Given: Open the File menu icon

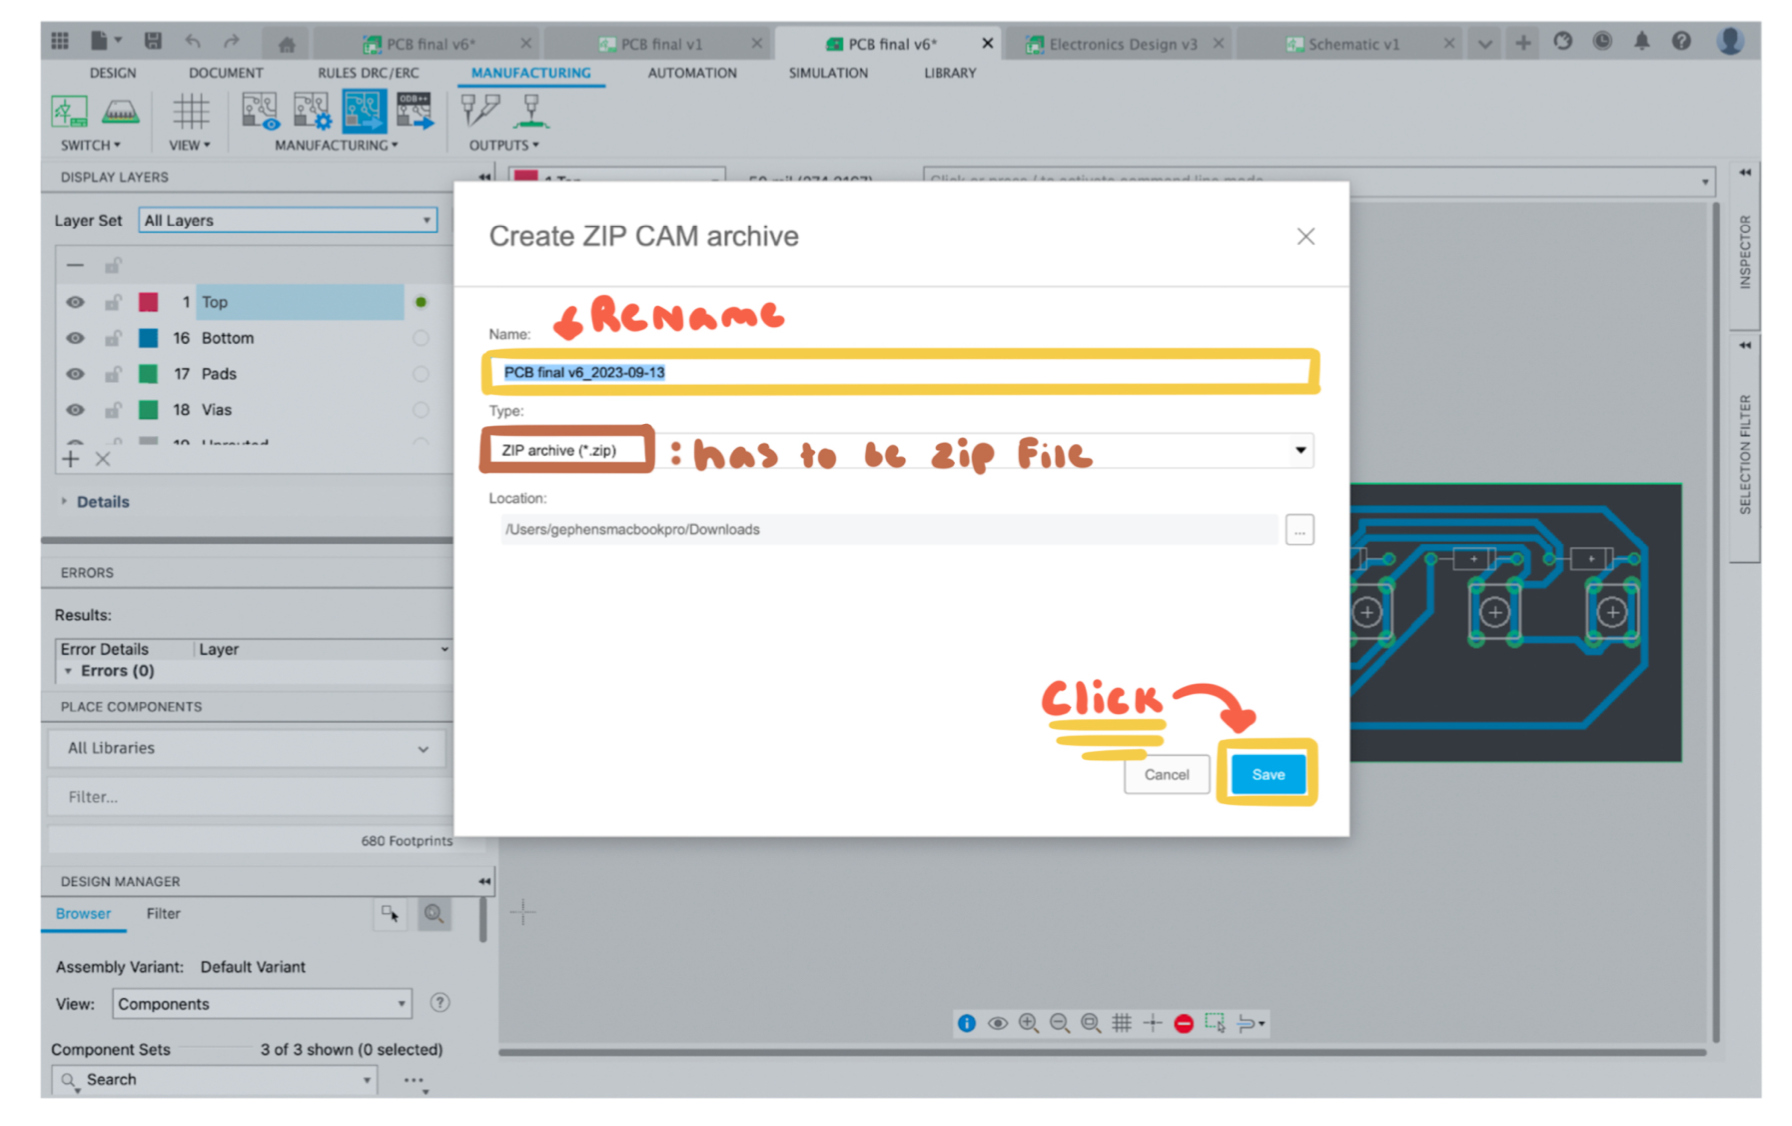Looking at the screenshot, I should [104, 41].
